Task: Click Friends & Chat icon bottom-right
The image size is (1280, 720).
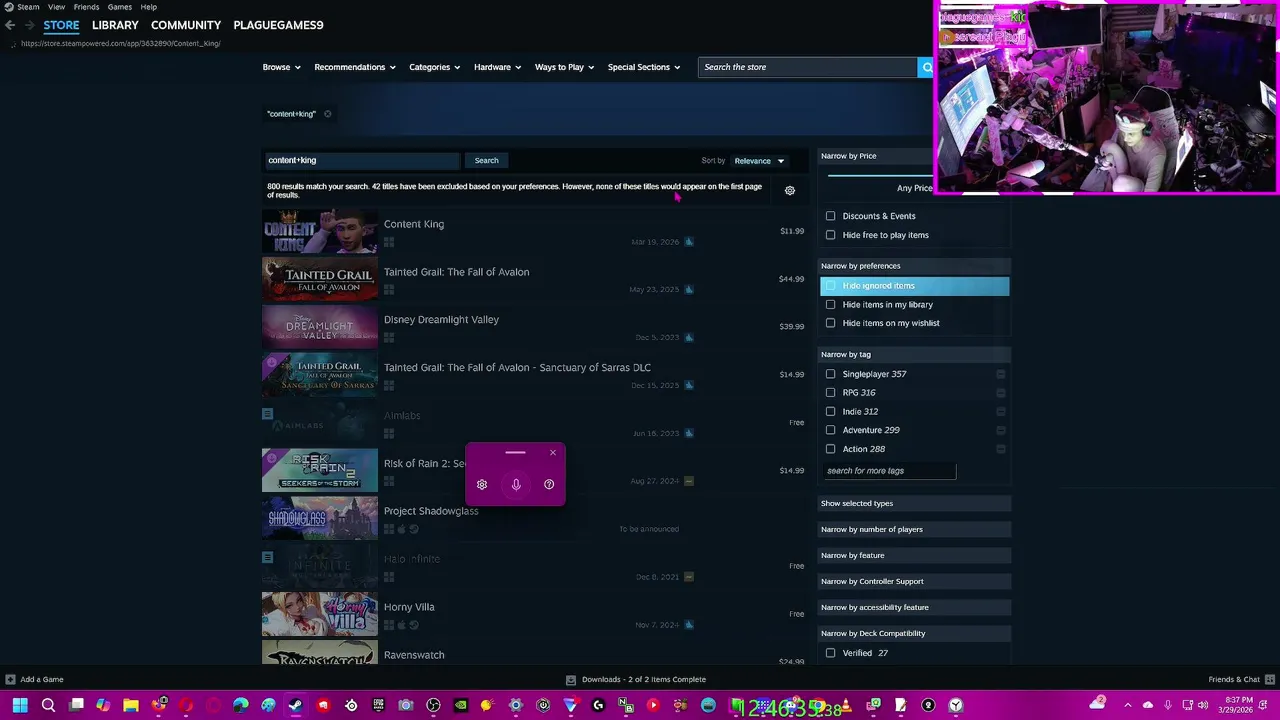Action: pos(1268,679)
